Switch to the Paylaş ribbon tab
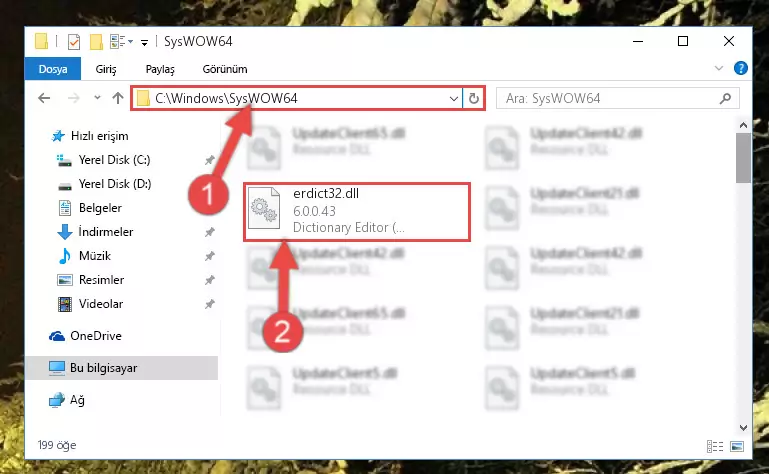 pos(160,69)
